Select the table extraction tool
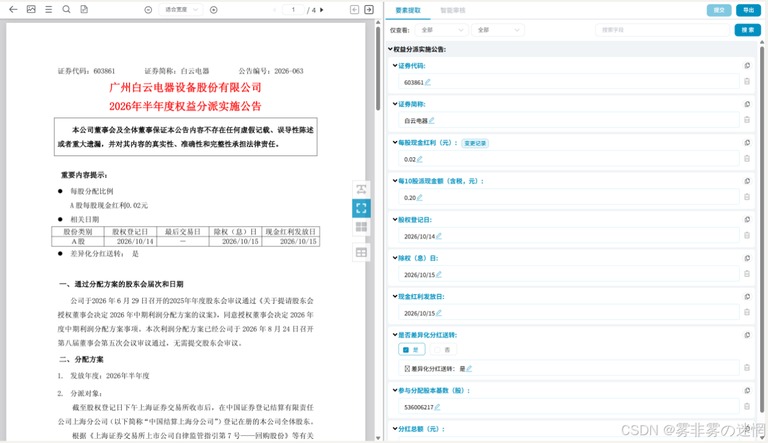This screenshot has width=768, height=443. [361, 252]
